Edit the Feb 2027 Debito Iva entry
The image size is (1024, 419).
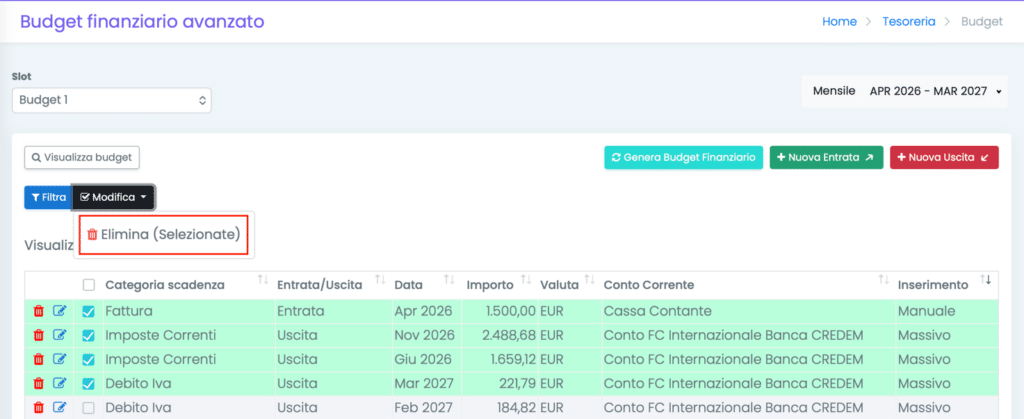coord(59,407)
